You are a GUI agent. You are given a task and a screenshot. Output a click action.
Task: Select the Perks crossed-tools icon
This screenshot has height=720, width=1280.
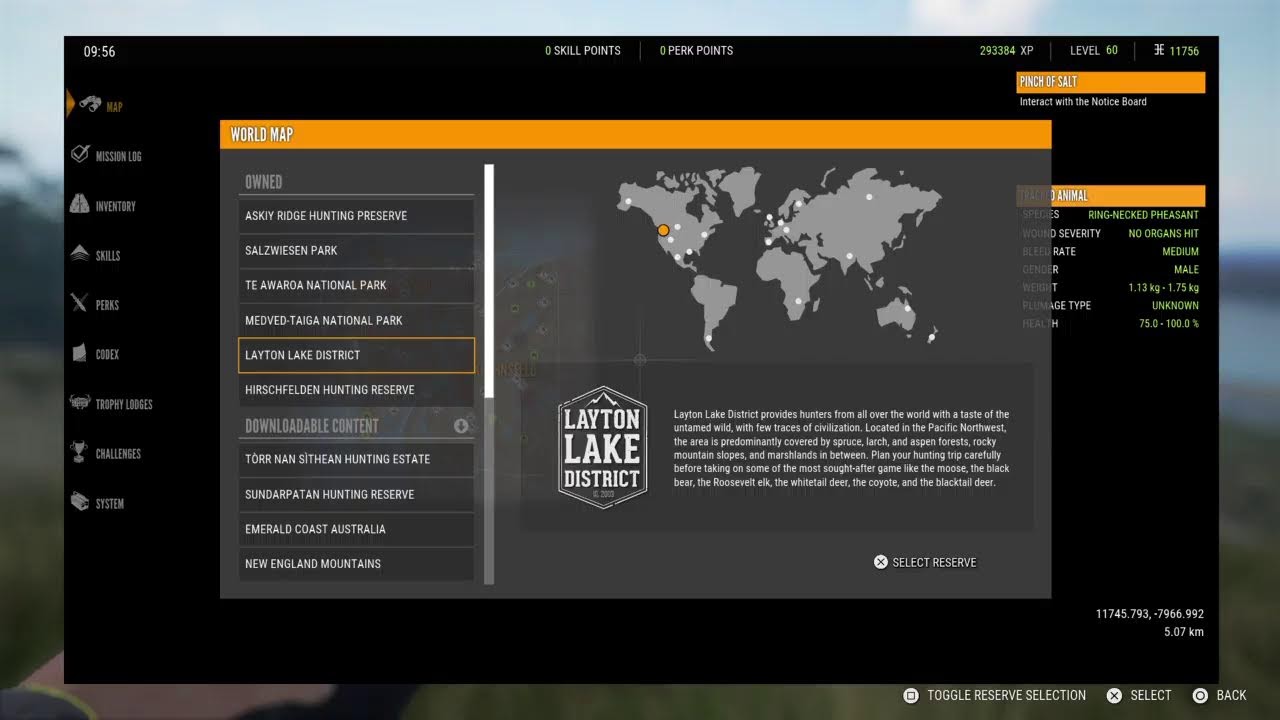(x=80, y=304)
